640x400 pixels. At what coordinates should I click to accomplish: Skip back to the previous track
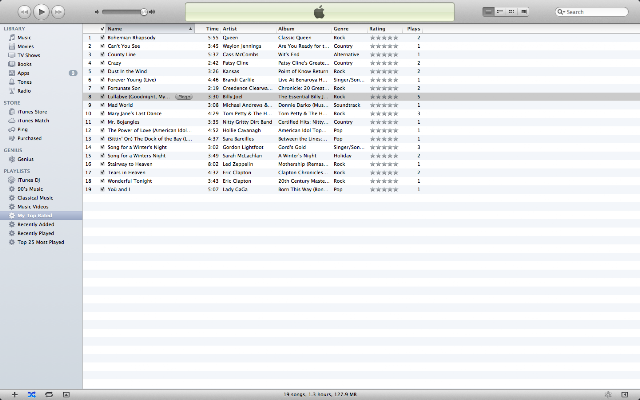pyautogui.click(x=24, y=12)
